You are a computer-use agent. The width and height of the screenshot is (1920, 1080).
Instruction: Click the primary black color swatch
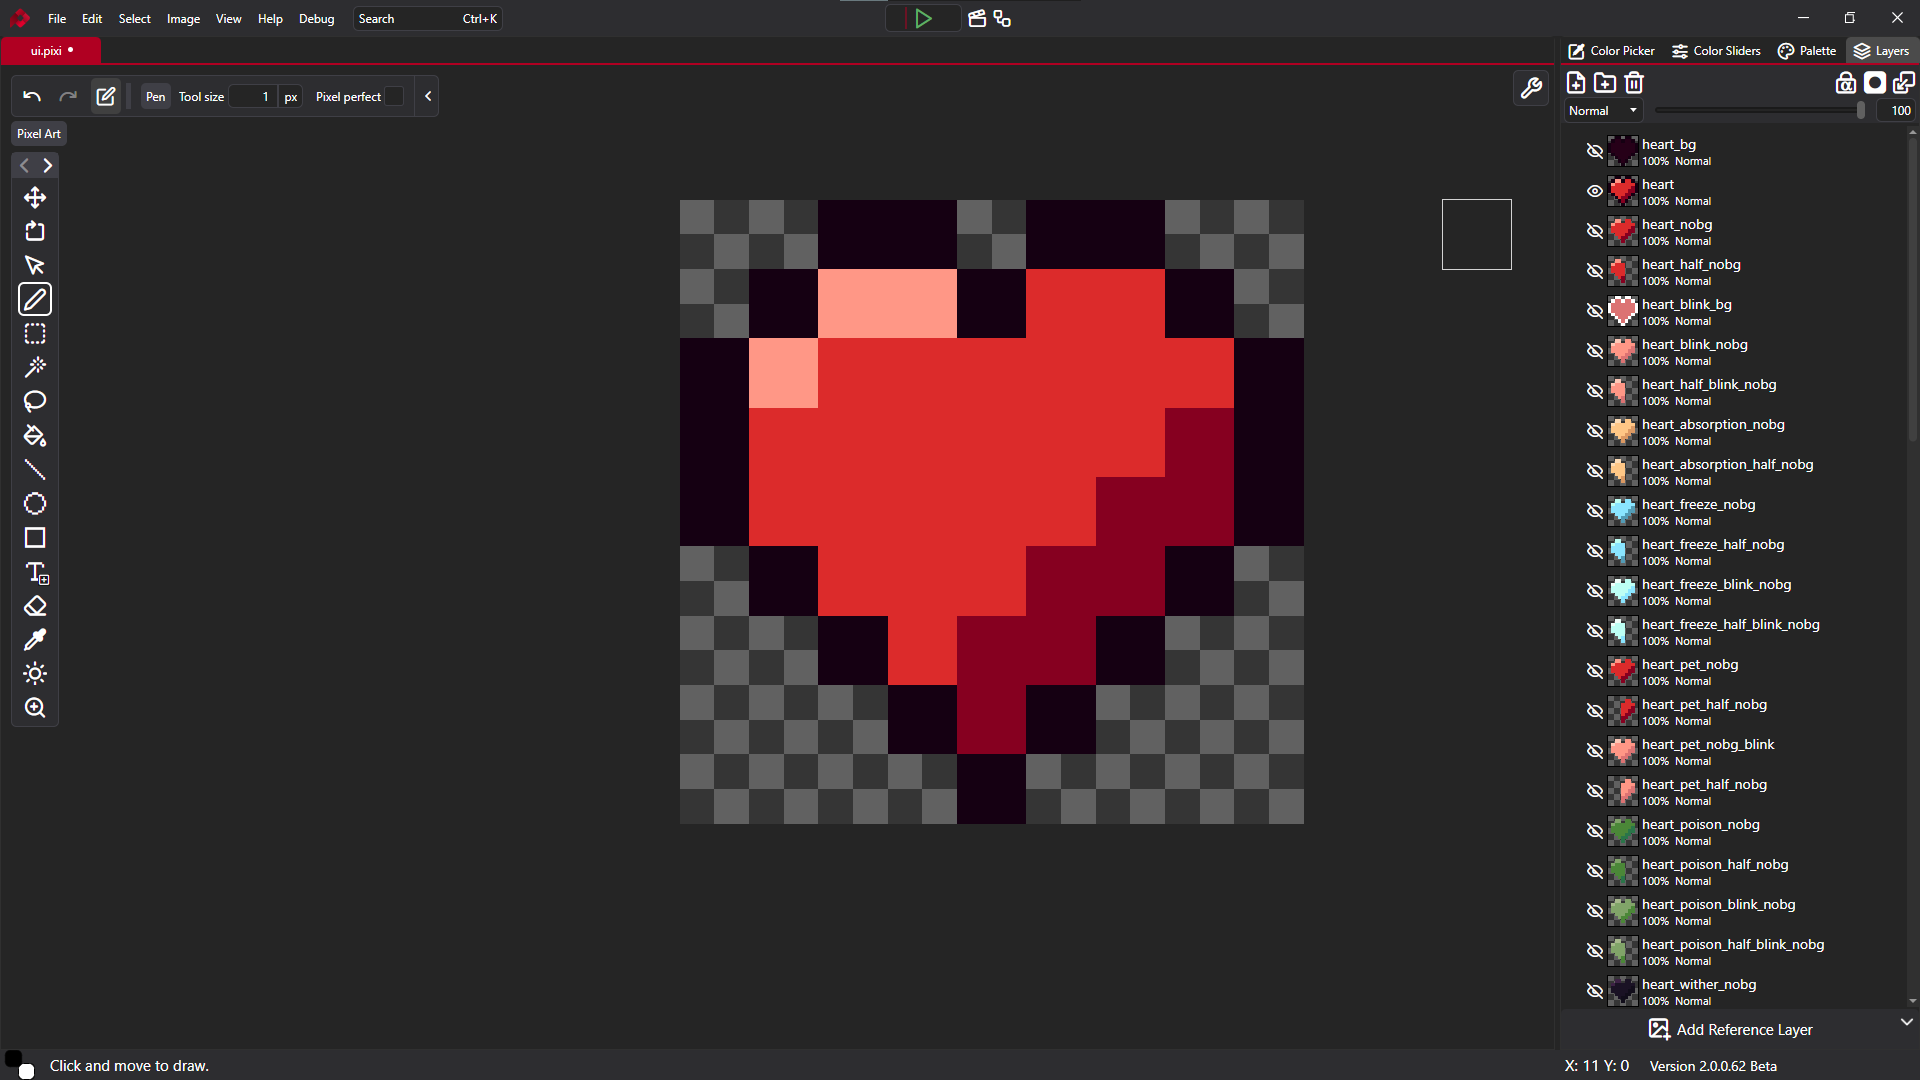pos(13,1058)
